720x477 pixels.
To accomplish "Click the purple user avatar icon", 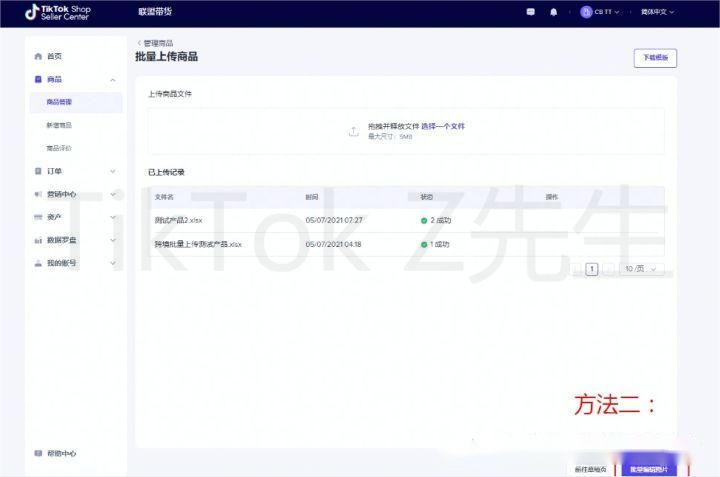I will pos(585,12).
